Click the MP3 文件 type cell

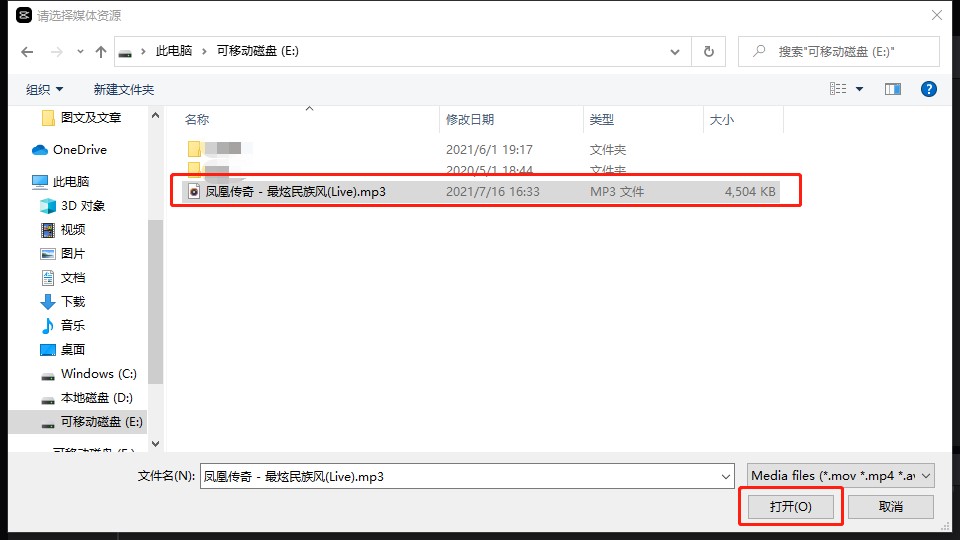tap(617, 192)
